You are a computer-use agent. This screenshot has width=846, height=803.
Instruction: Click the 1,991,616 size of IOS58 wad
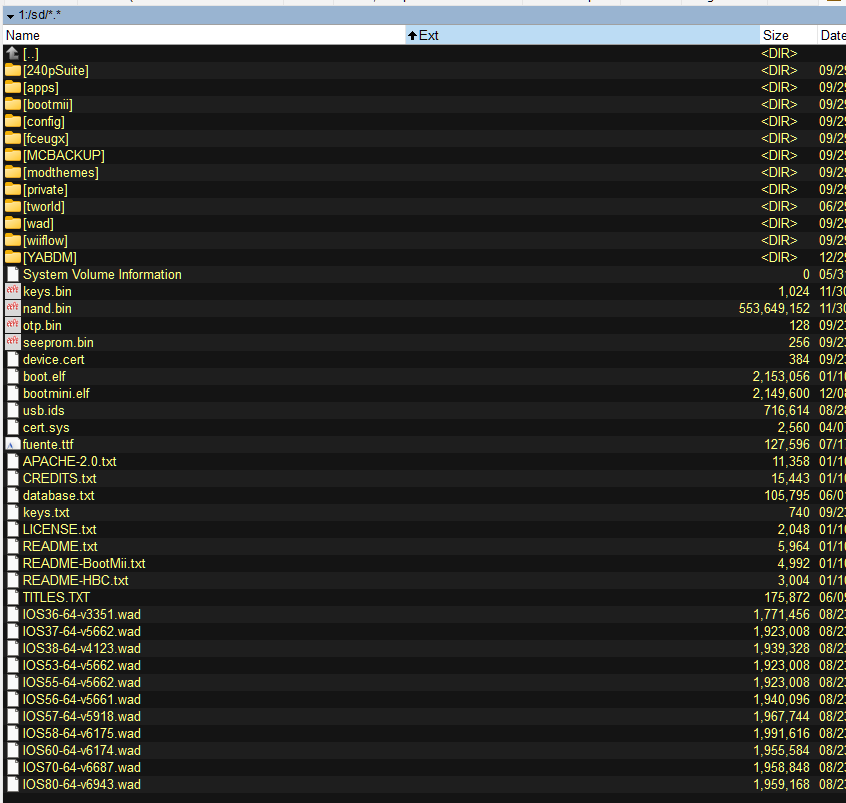[782, 733]
